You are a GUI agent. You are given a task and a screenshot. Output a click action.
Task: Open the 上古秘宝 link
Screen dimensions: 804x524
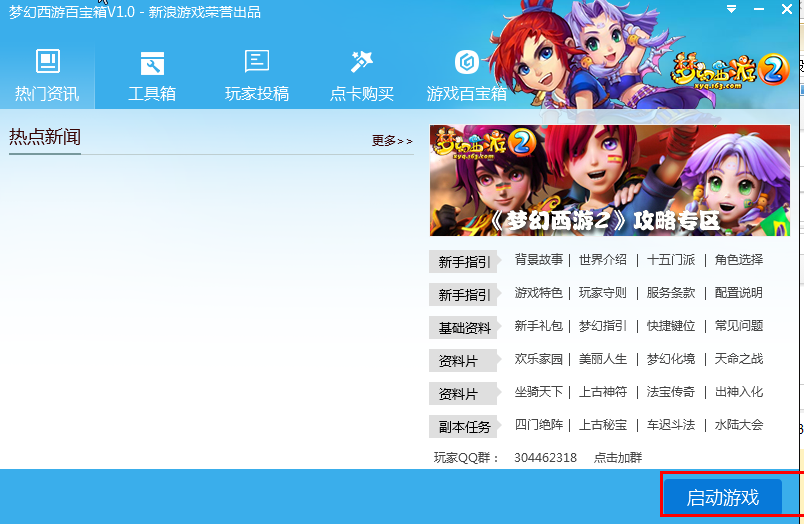pos(602,425)
